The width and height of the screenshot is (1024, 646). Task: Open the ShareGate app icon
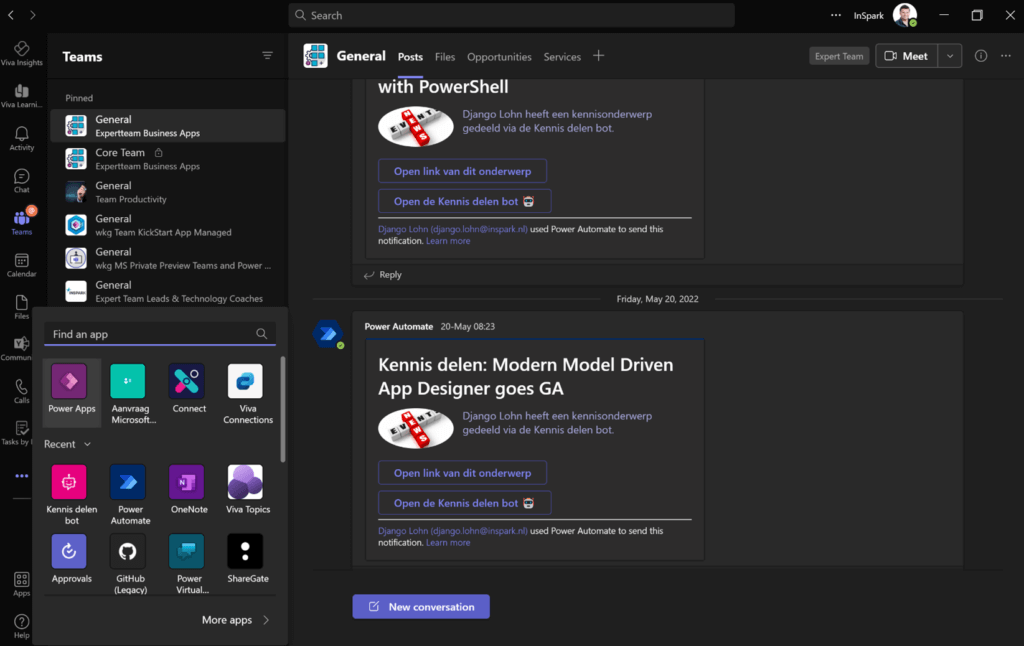click(x=246, y=551)
